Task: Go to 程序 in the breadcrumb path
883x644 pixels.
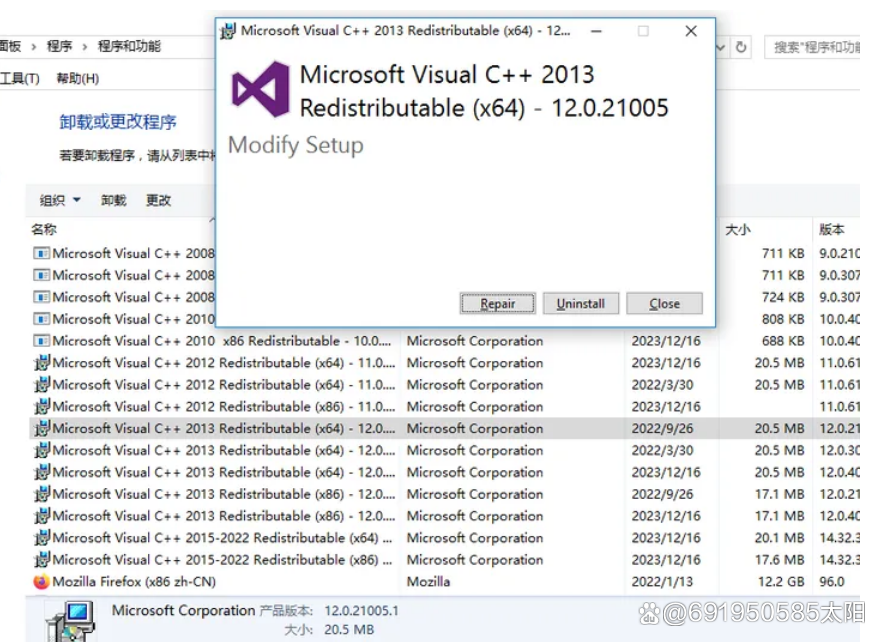Action: pyautogui.click(x=59, y=46)
